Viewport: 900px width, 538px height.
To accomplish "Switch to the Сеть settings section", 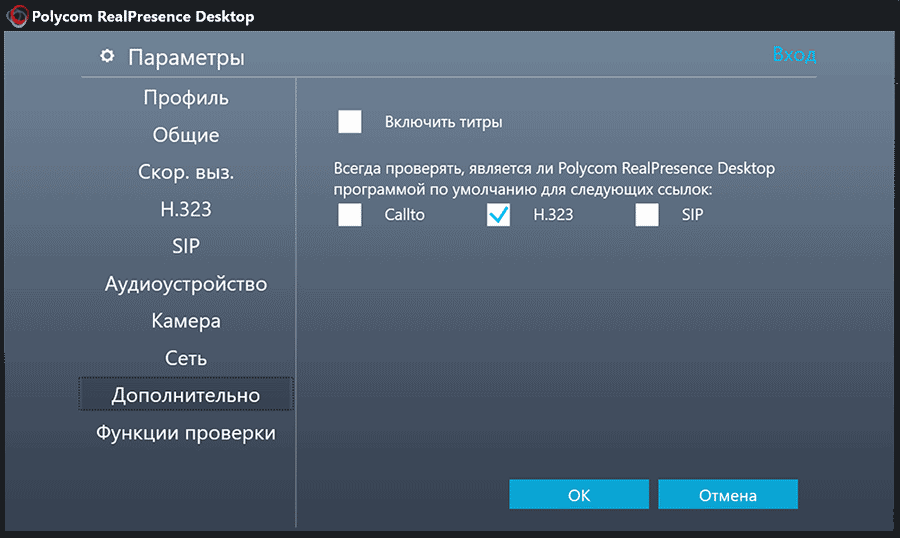I will pos(186,358).
